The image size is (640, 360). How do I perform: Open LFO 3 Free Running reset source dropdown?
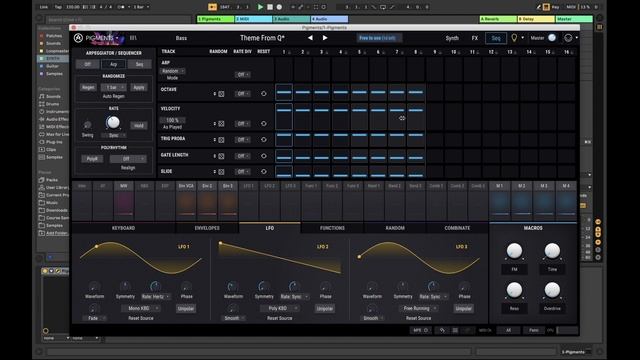point(418,309)
